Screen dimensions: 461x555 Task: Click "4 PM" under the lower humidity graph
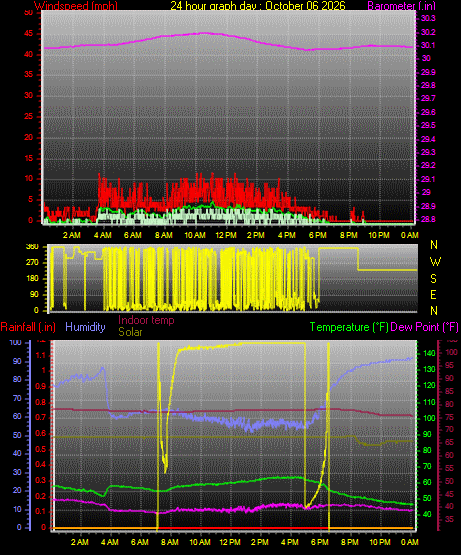click(290, 542)
